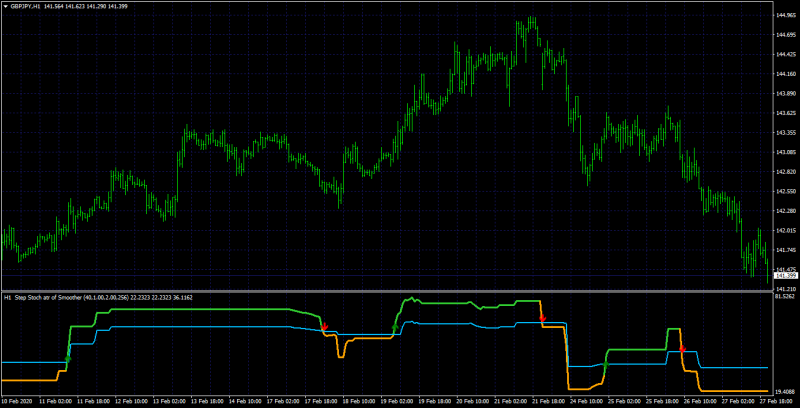This screenshot has height=408, width=800.
Task: Click the 13 Feb 18:00 time axis label
Action: click(x=208, y=402)
